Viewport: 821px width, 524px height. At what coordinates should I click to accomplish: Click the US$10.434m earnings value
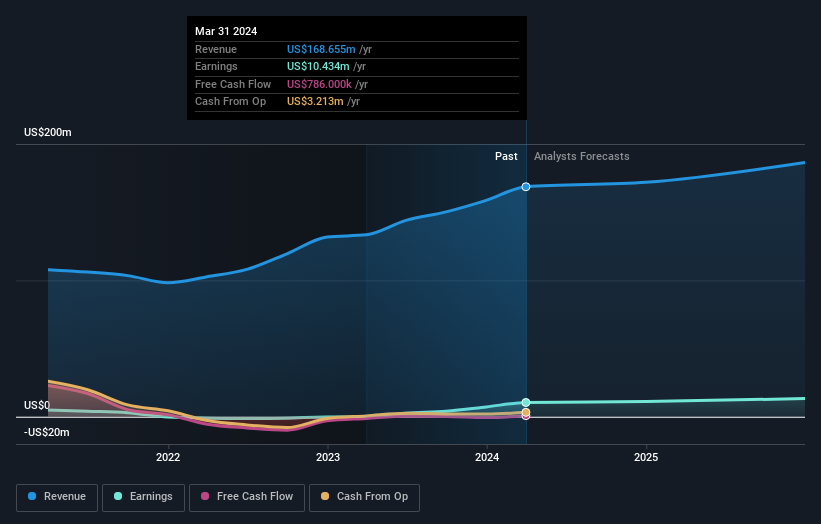(x=318, y=66)
